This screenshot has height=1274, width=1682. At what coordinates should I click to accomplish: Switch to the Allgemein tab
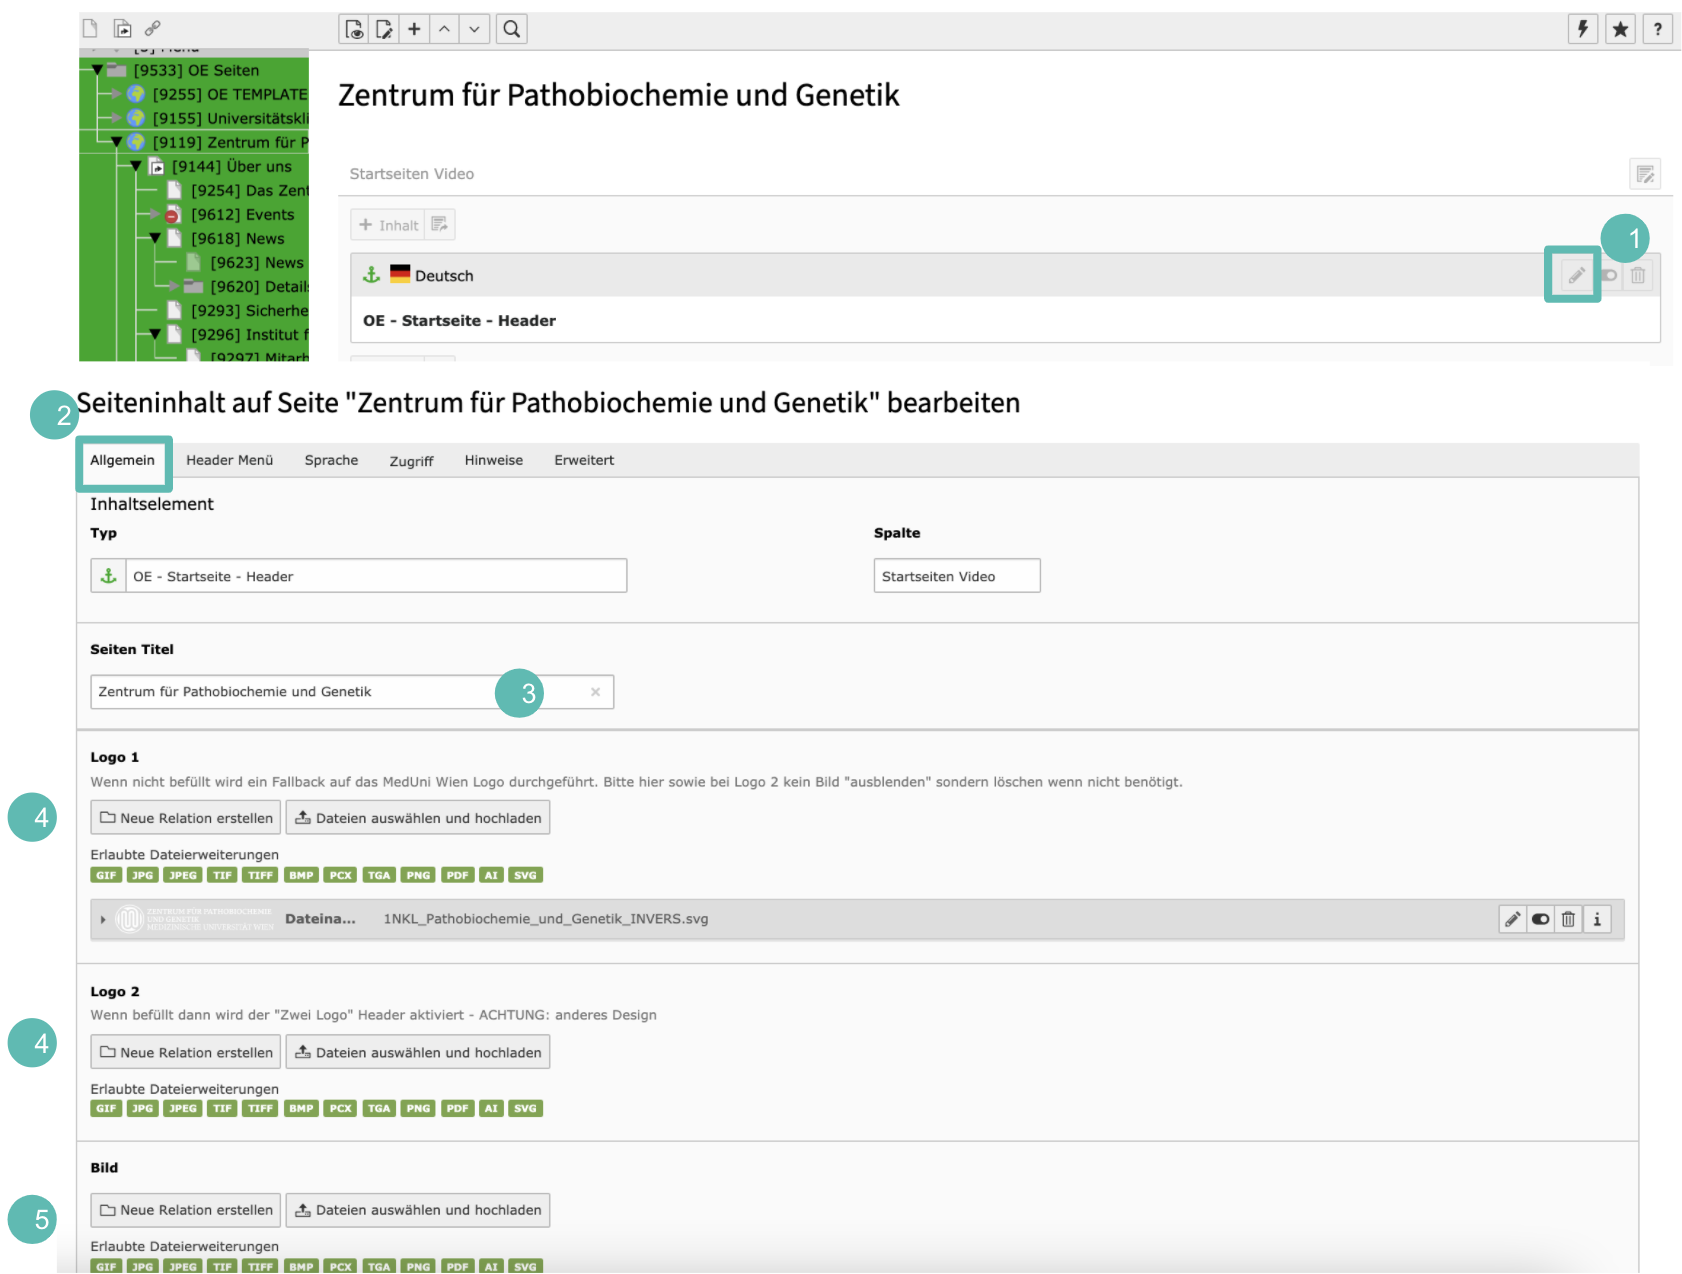[x=123, y=460]
